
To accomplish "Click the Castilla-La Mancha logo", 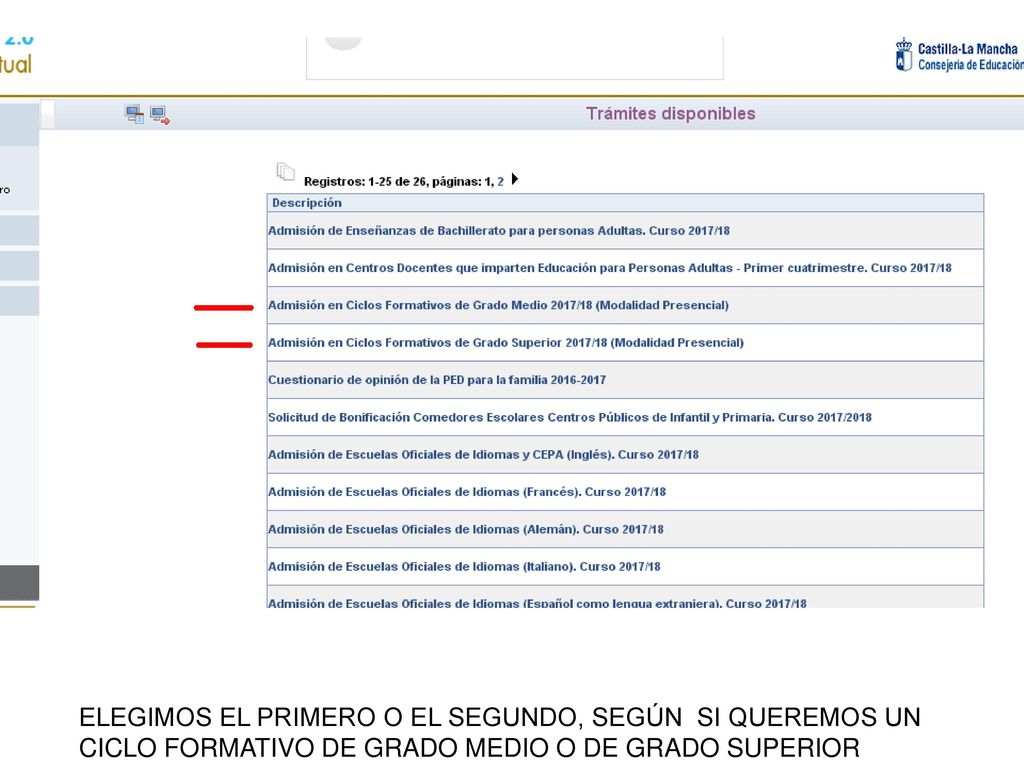I will pyautogui.click(x=959, y=55).
